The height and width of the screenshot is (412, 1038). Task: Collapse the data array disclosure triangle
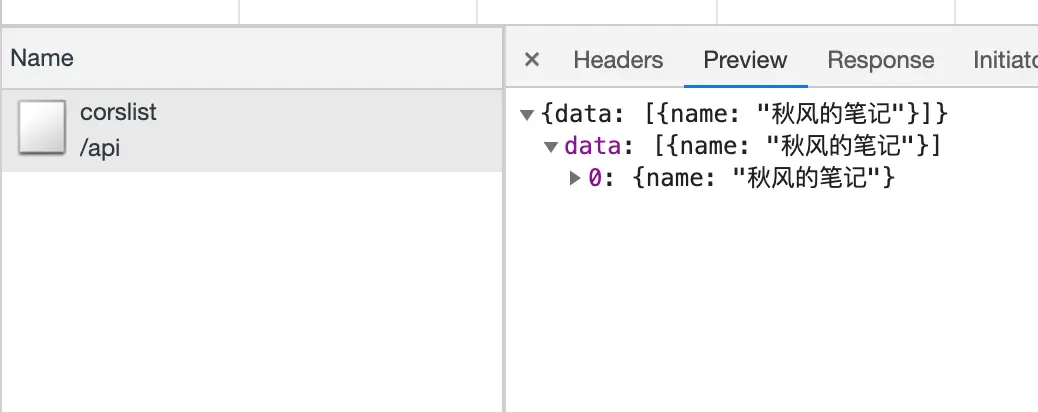coord(551,146)
